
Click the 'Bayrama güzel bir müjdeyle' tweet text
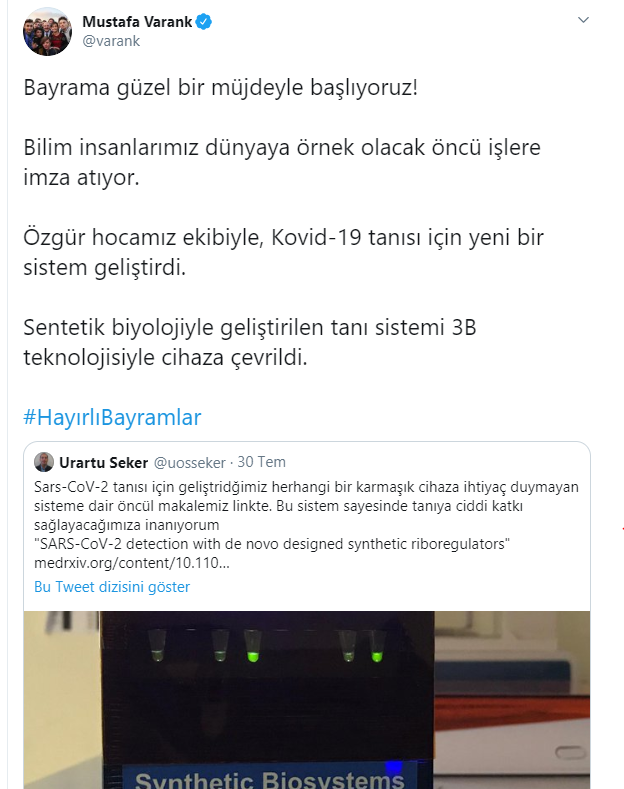[x=220, y=88]
